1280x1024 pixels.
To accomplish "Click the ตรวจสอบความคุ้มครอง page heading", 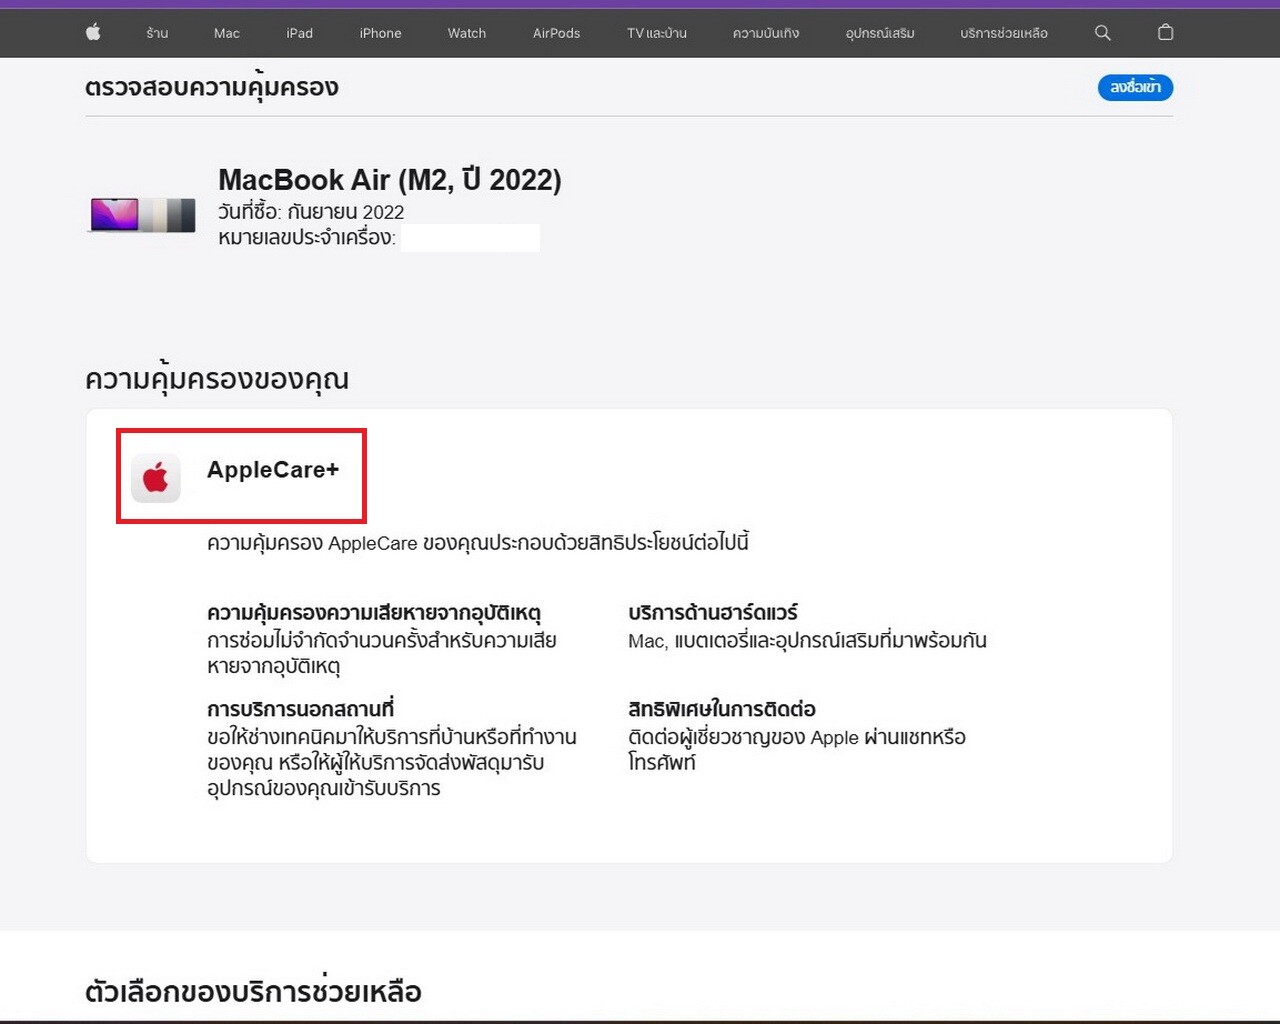I will (212, 88).
